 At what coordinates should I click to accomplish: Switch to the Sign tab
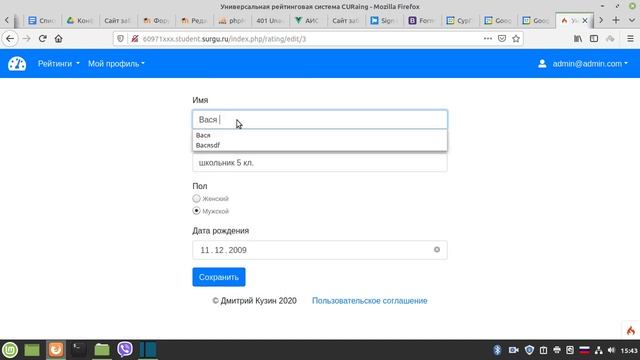(383, 20)
